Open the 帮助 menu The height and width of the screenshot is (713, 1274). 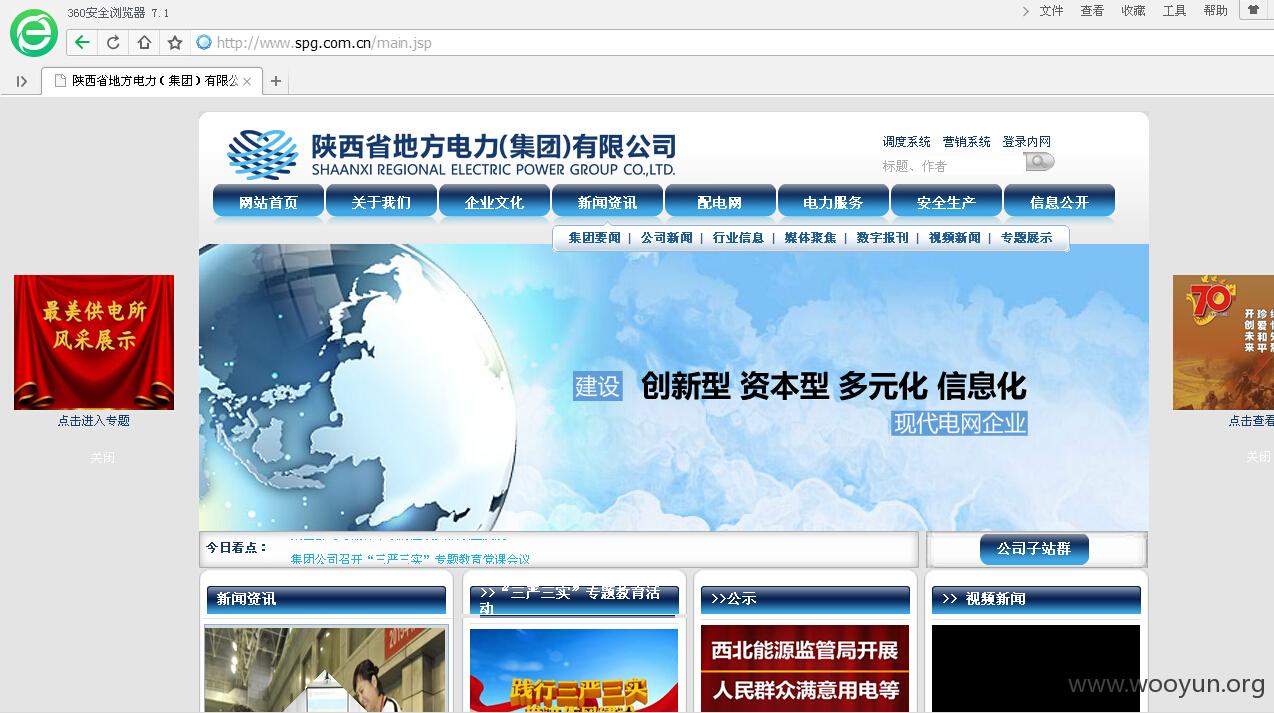point(1215,11)
